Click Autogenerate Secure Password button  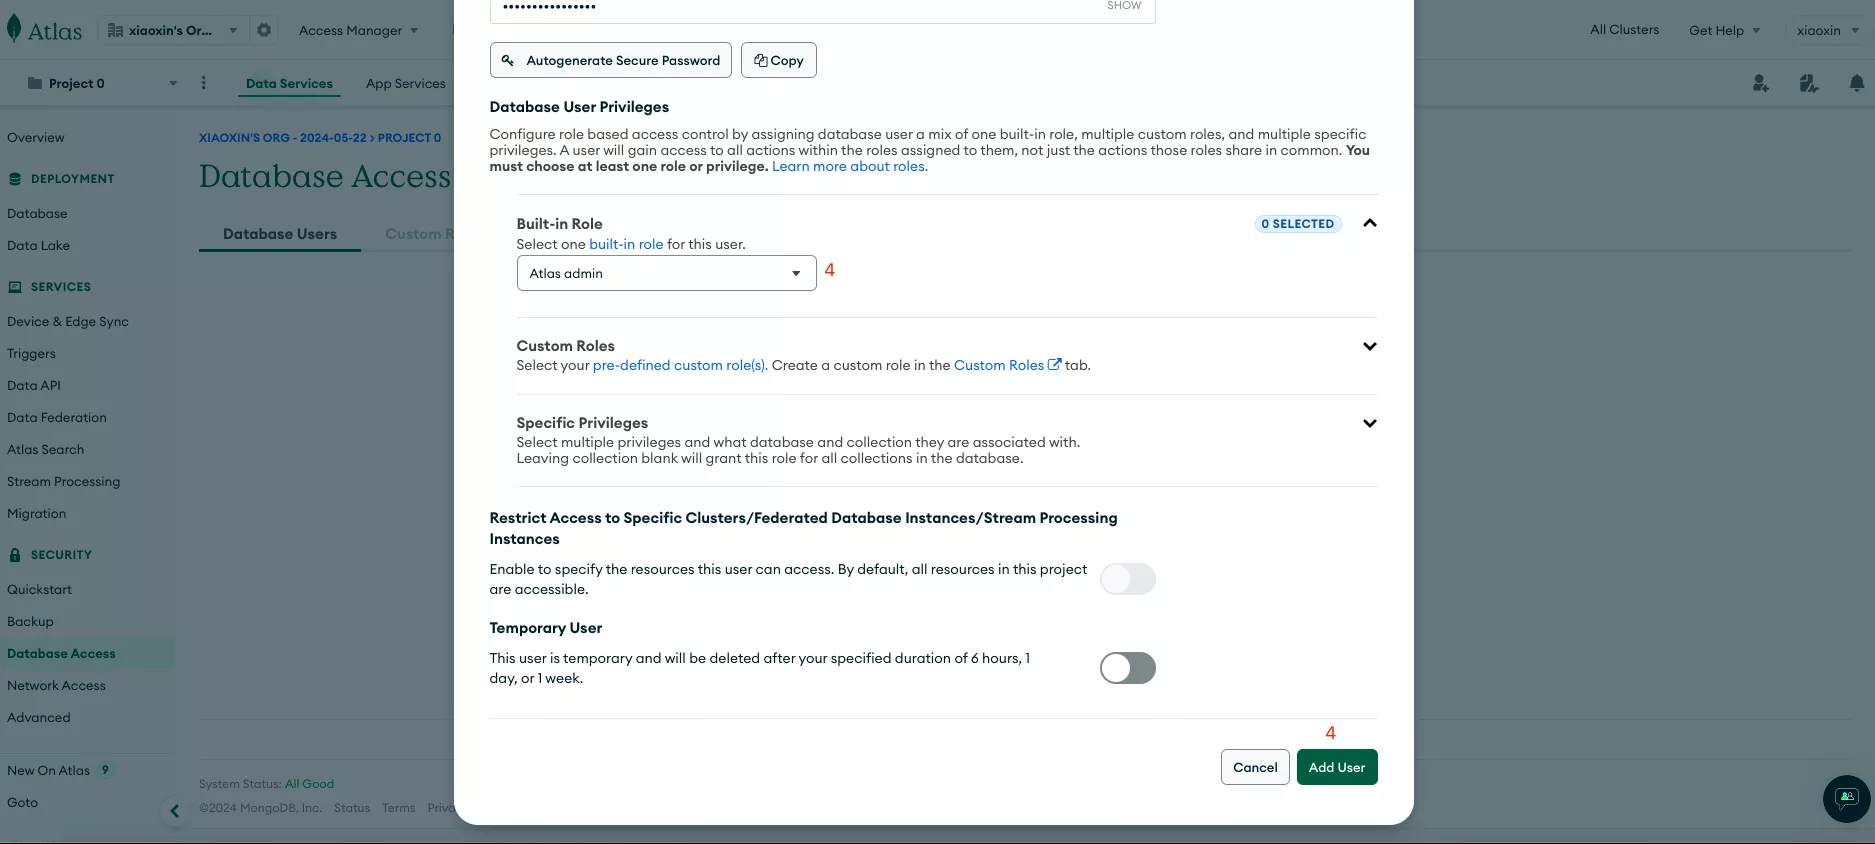pyautogui.click(x=611, y=60)
